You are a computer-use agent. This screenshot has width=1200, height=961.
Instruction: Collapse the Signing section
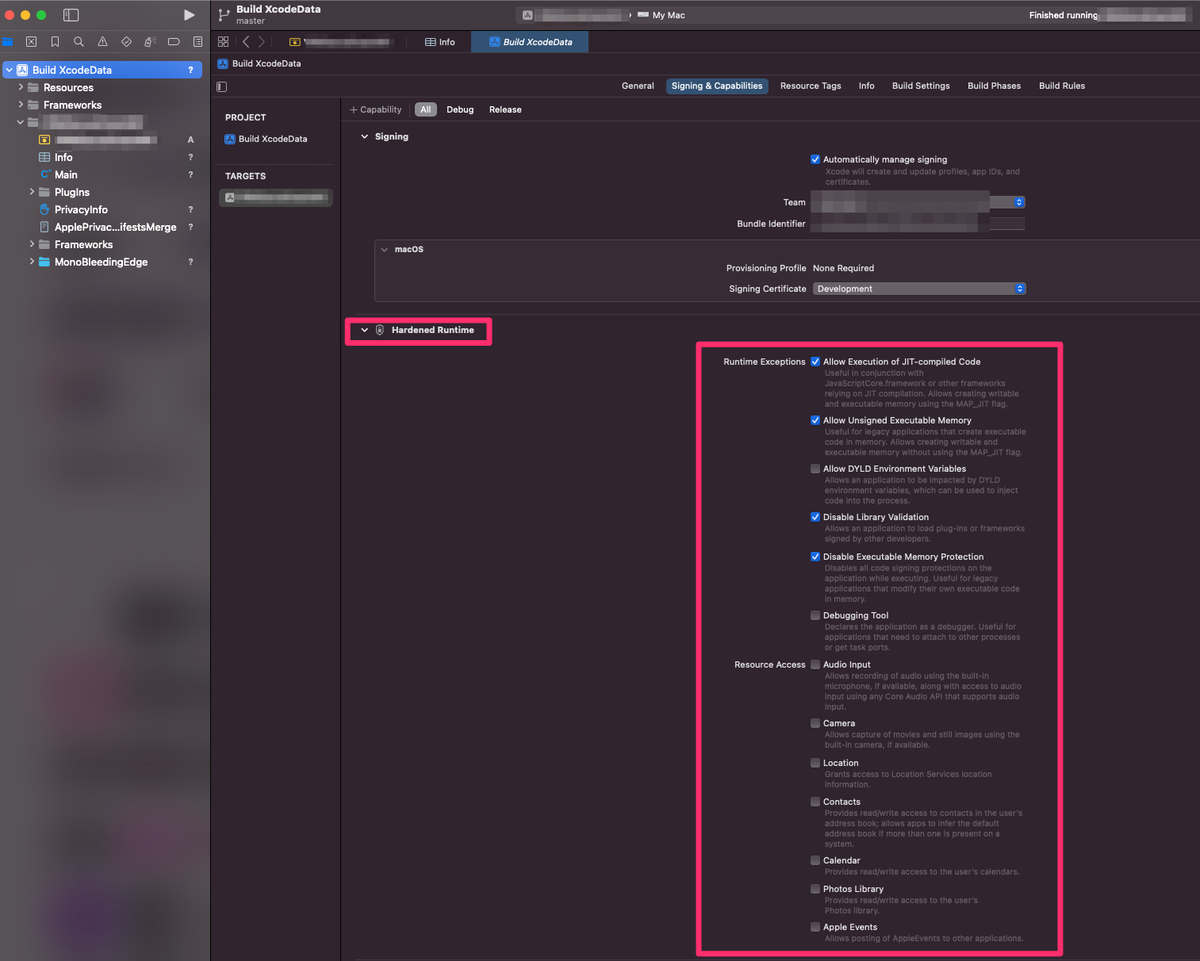tap(364, 137)
